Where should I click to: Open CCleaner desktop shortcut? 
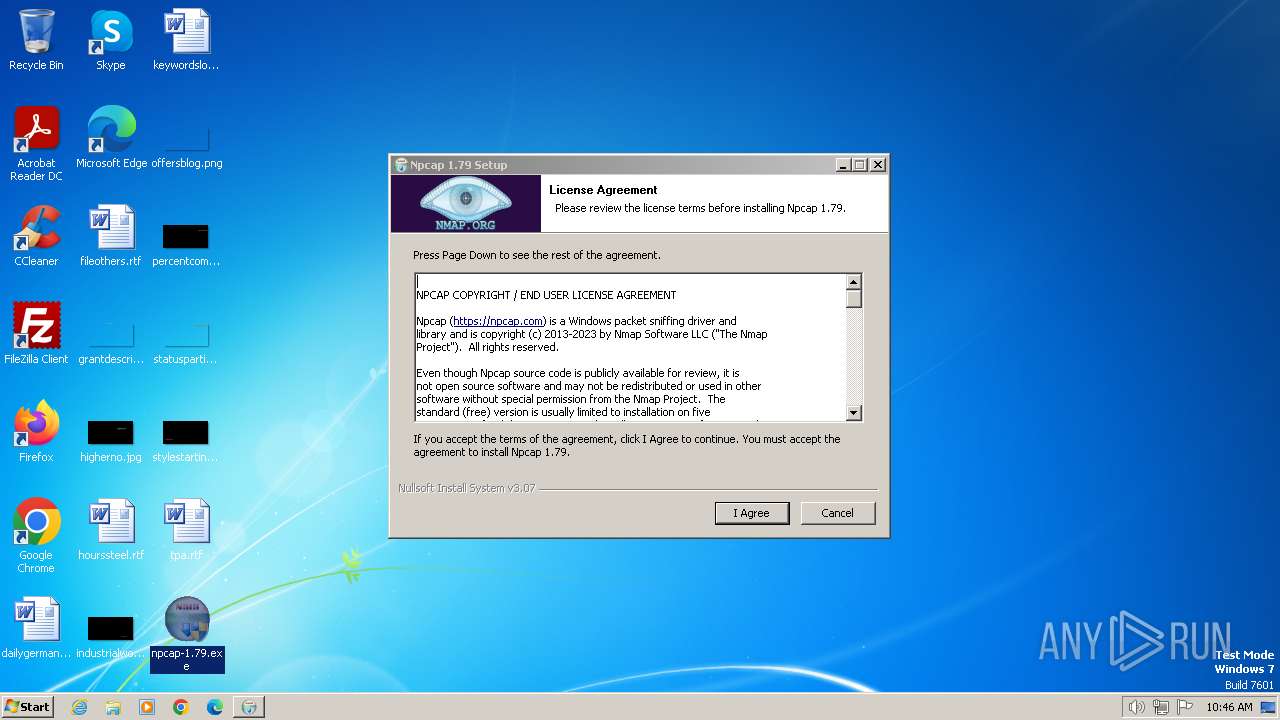[36, 236]
